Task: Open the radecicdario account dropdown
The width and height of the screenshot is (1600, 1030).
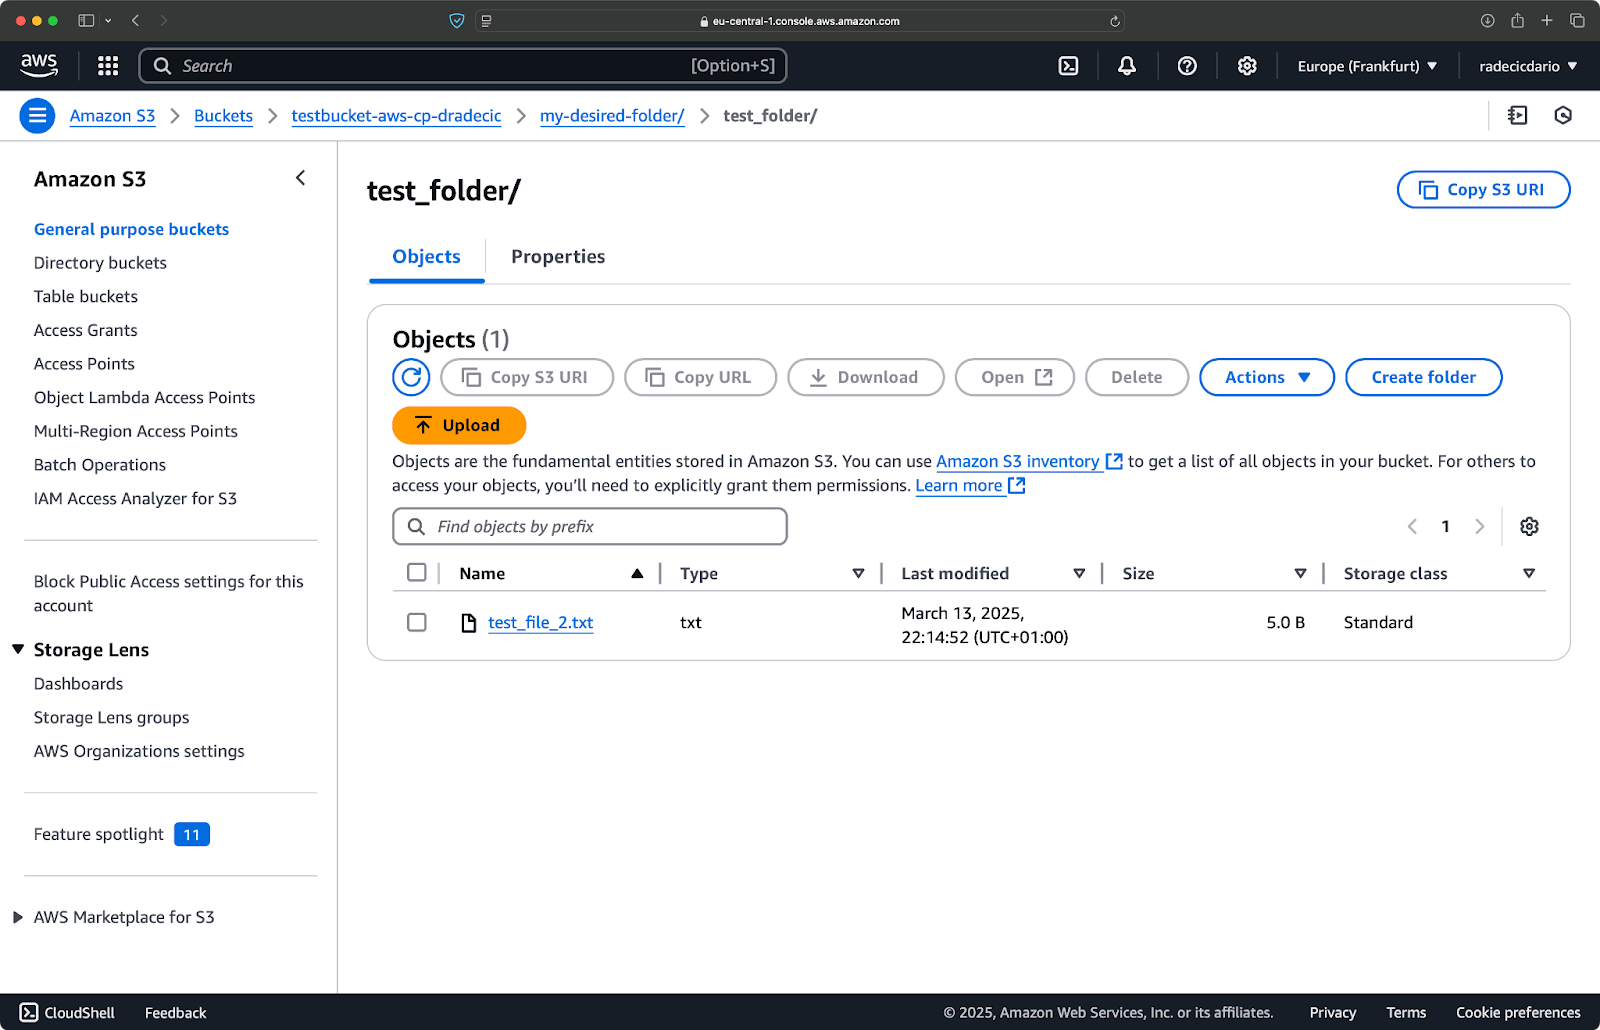Action: [1528, 66]
